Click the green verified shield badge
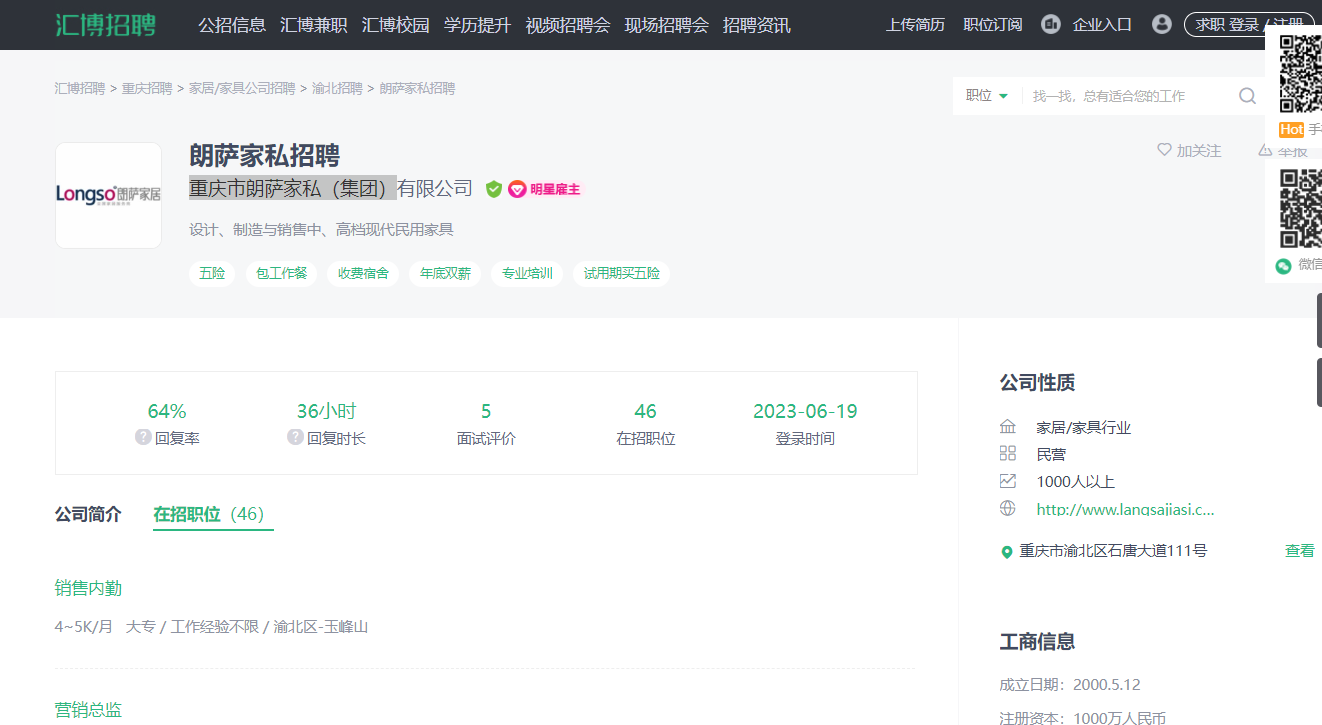 pos(494,189)
